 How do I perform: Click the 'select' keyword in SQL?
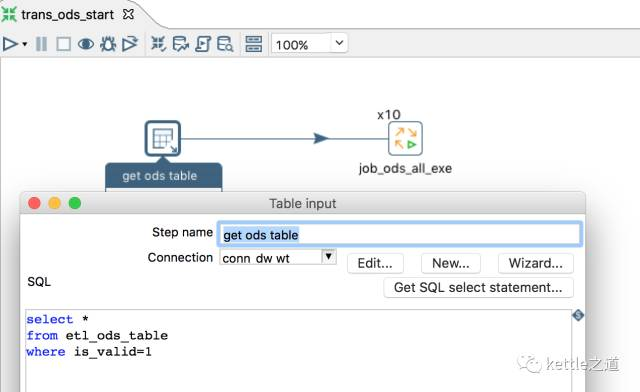(x=49, y=319)
